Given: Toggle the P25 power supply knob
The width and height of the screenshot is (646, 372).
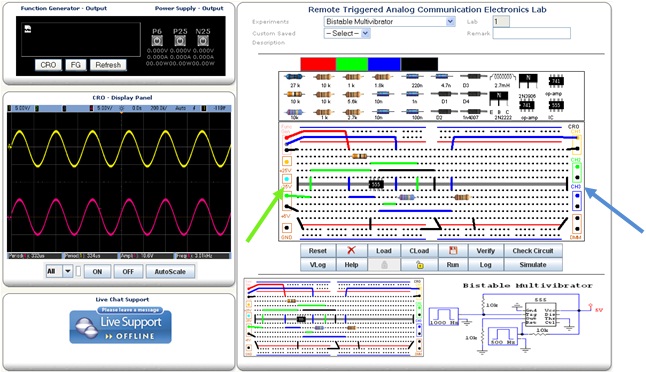Looking at the screenshot, I should coord(180,40).
